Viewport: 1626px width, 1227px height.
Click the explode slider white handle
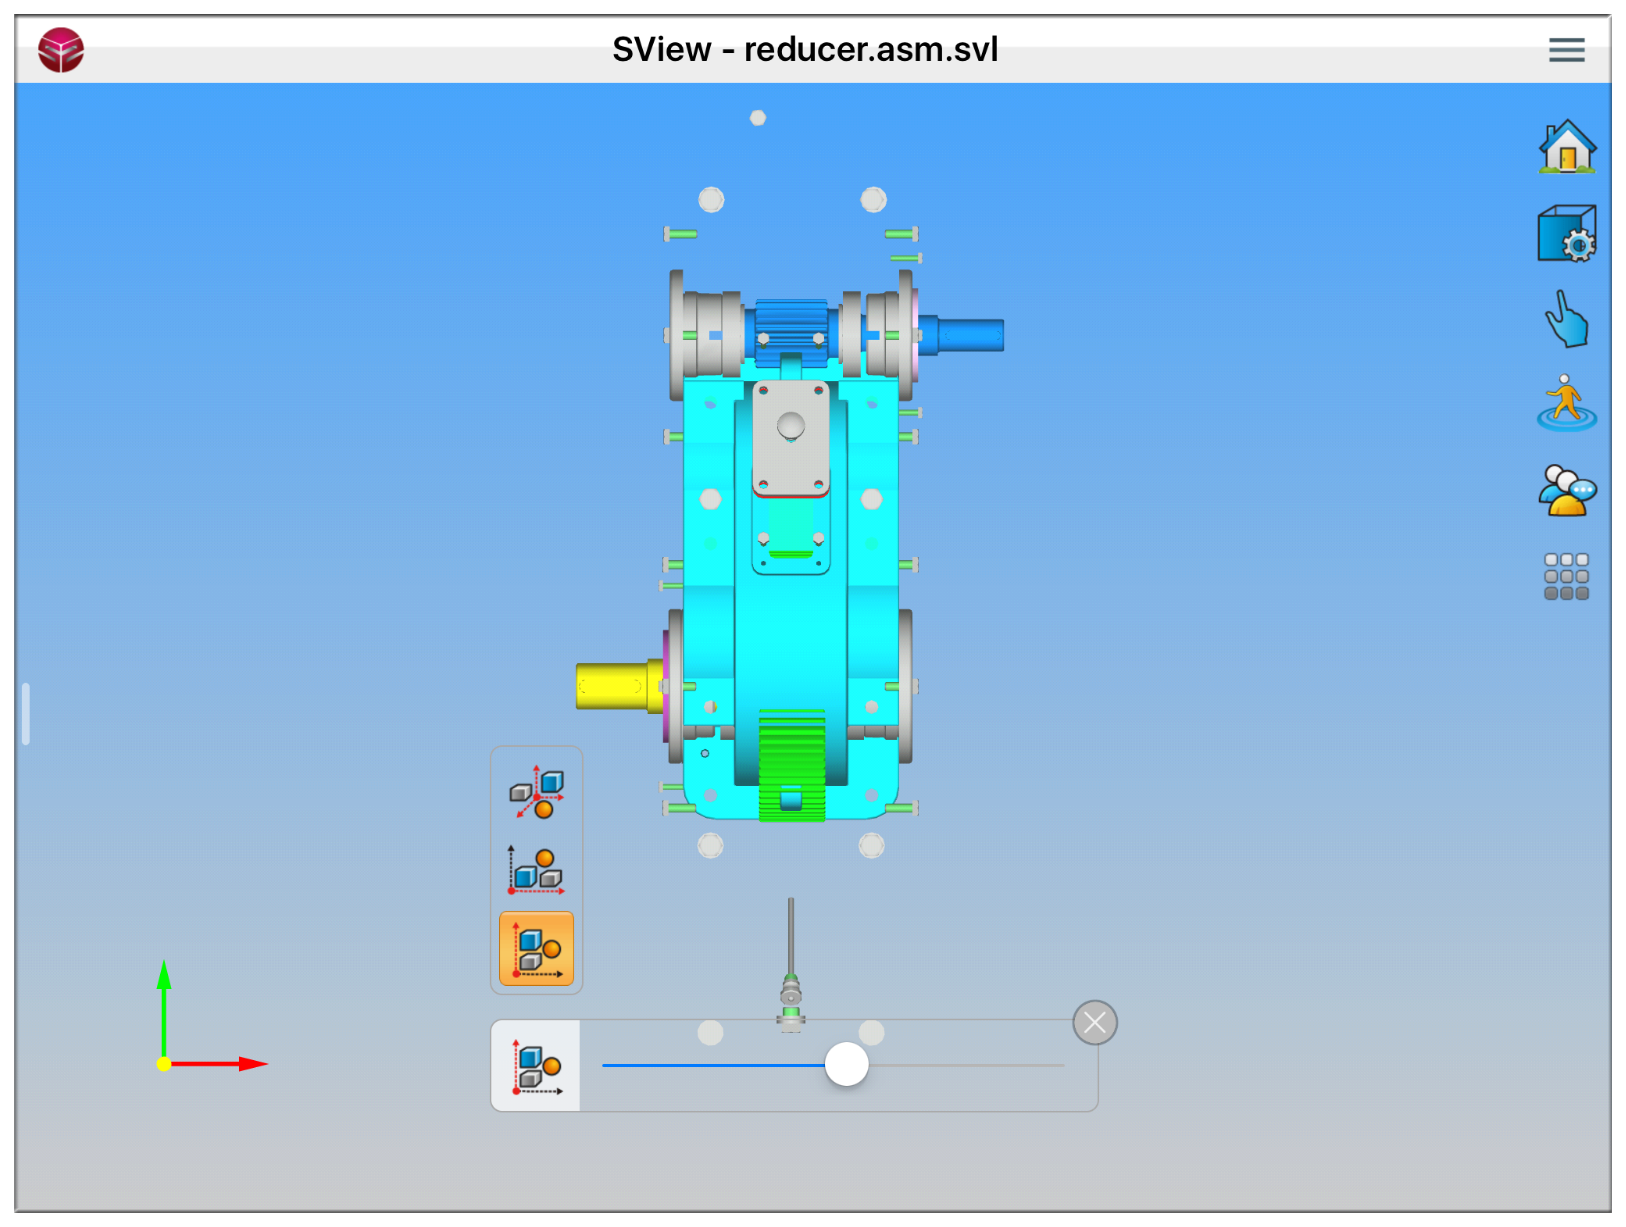tap(846, 1065)
